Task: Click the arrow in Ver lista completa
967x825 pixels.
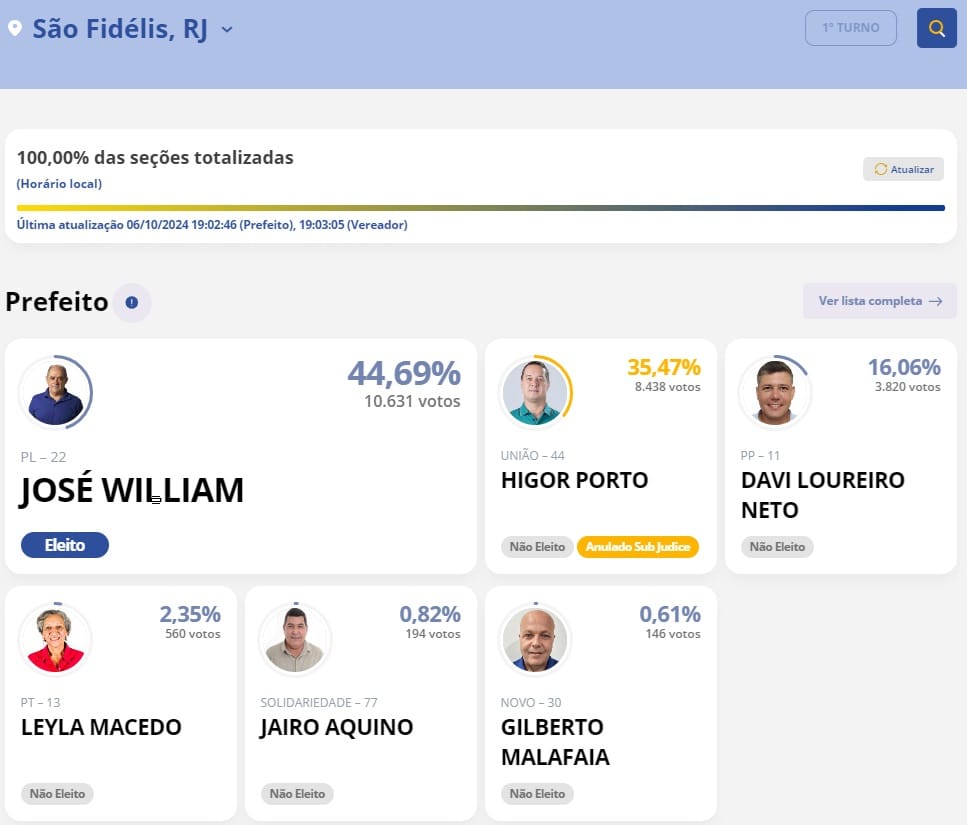Action: [936, 301]
